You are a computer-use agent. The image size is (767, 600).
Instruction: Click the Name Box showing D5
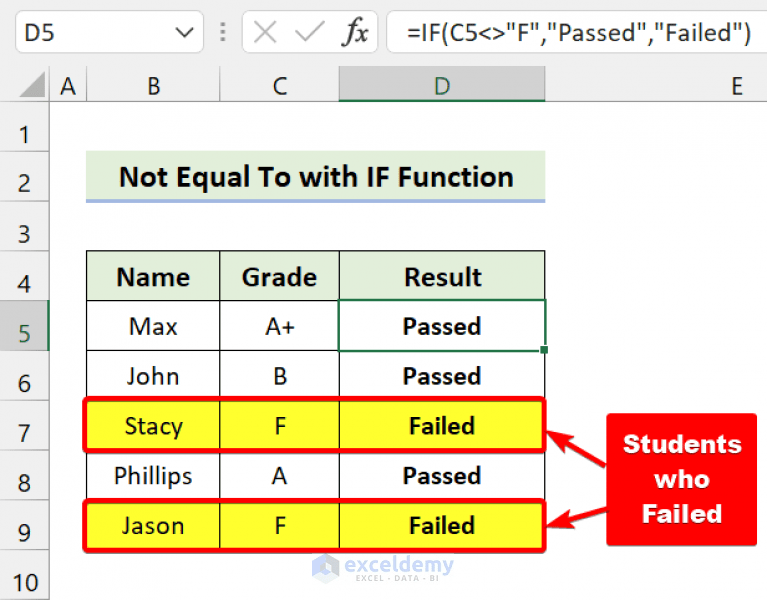(x=109, y=32)
